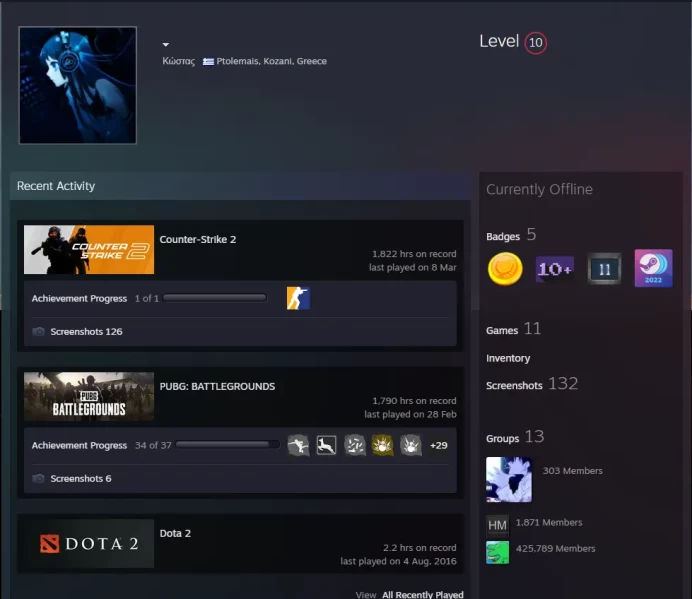
Task: Open the Counter-Strike 2 banner image
Action: click(89, 249)
